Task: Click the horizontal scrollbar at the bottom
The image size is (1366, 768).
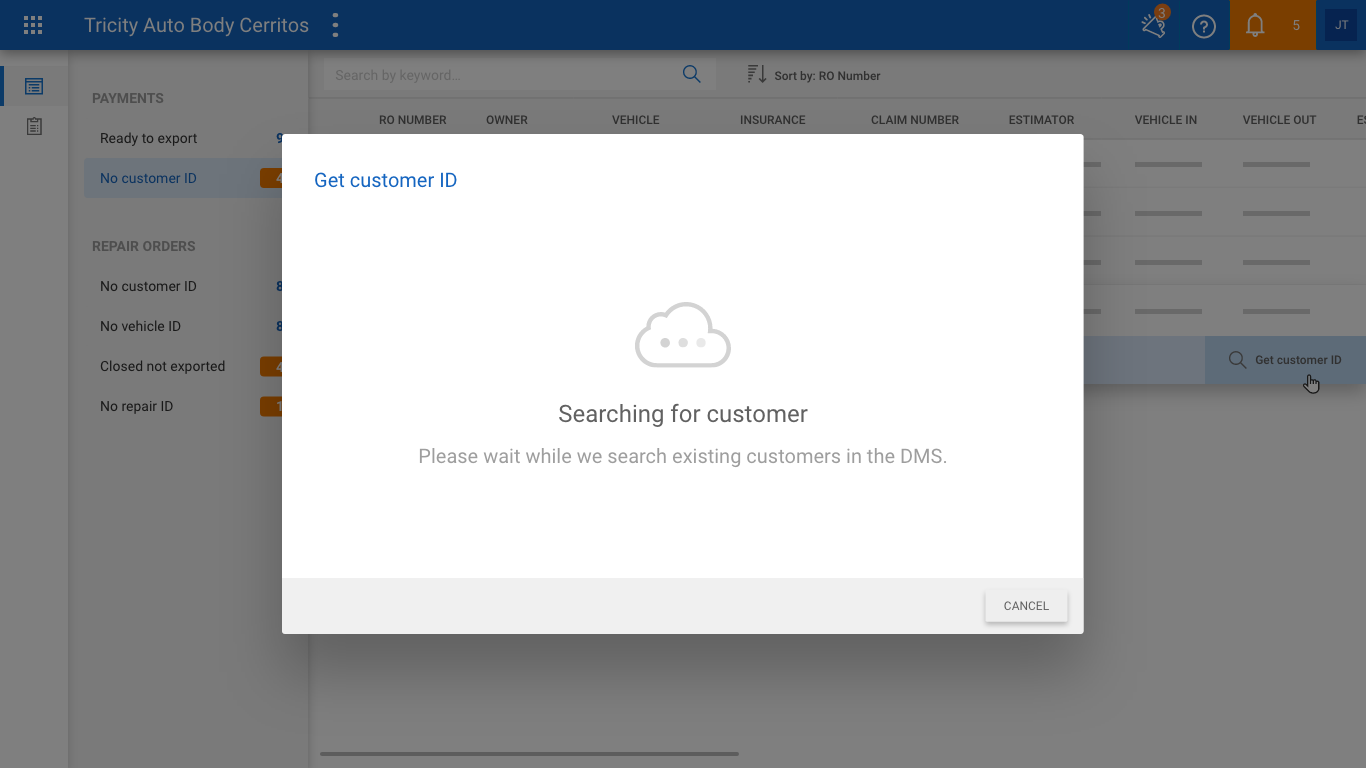Action: click(x=529, y=754)
